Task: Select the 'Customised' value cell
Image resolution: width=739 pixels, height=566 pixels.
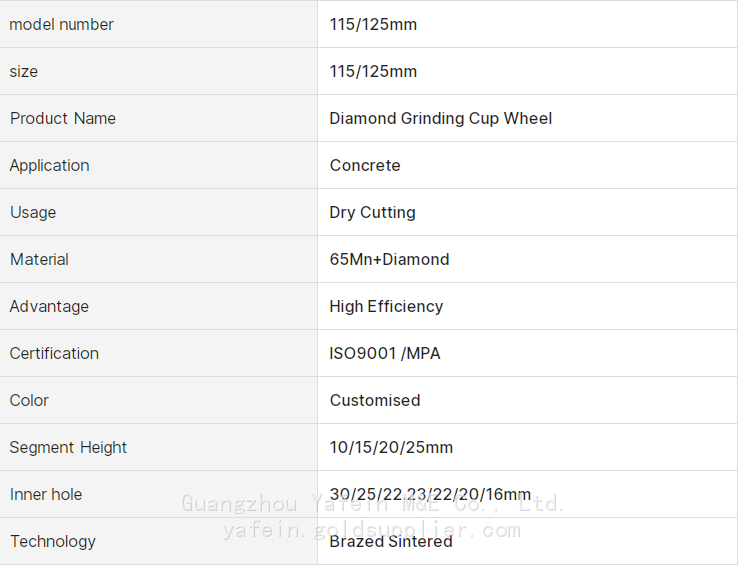Action: [x=375, y=400]
